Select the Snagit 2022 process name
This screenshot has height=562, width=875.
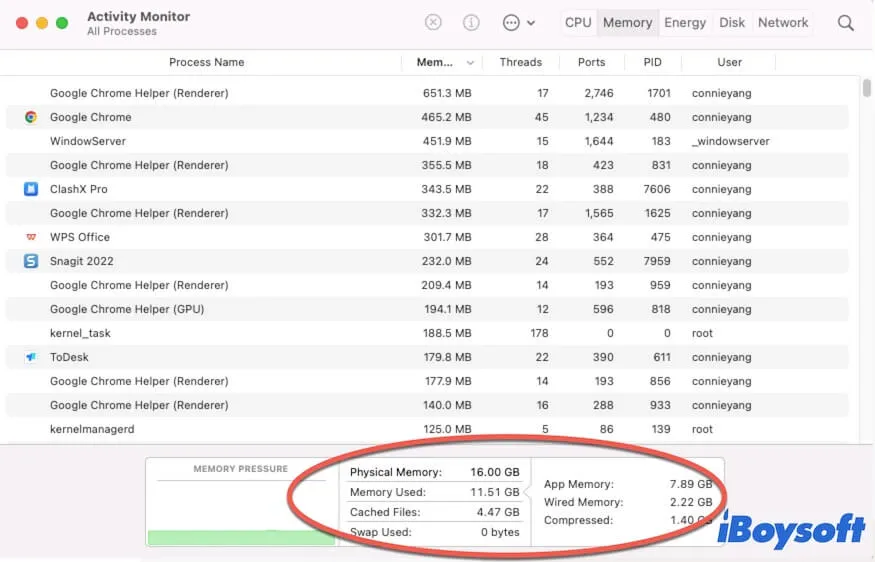[x=81, y=261]
